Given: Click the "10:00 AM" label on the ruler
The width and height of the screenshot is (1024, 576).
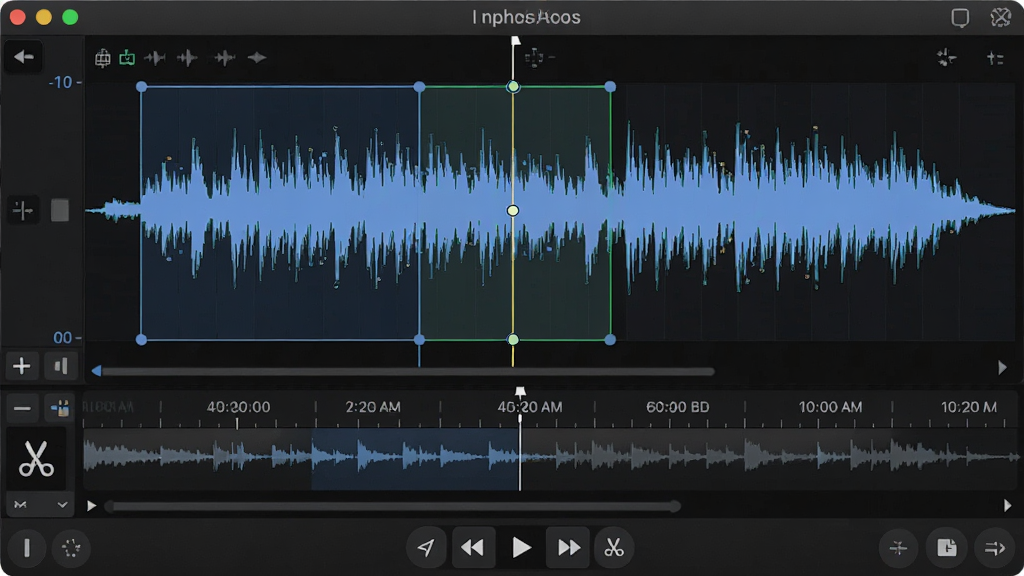Looking at the screenshot, I should click(x=831, y=407).
